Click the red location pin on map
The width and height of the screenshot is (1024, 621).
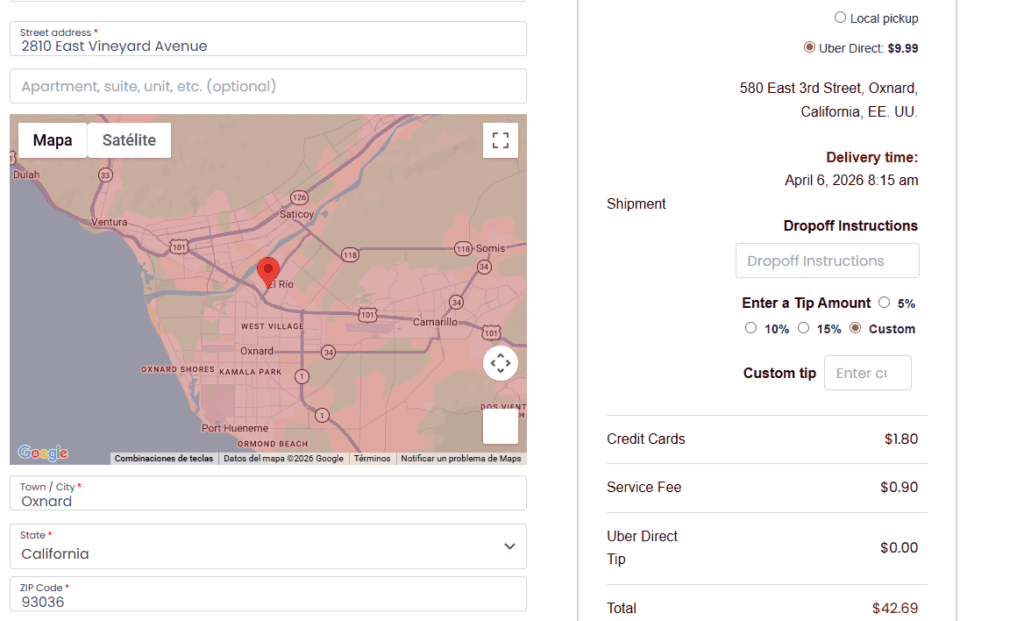click(x=268, y=272)
